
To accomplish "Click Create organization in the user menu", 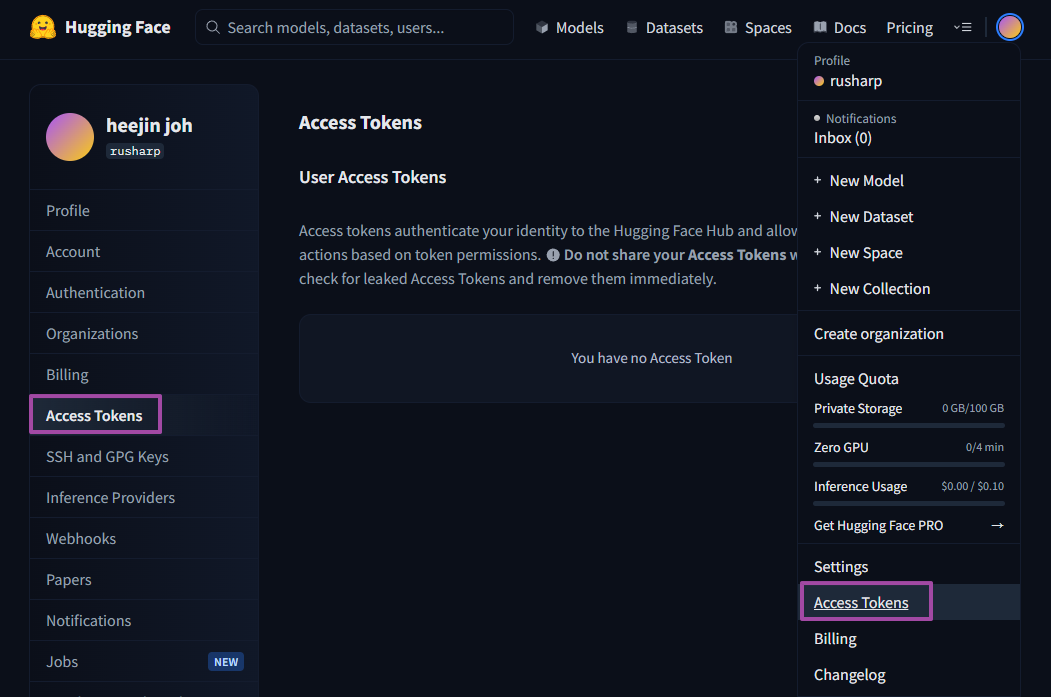I will 909,334.
